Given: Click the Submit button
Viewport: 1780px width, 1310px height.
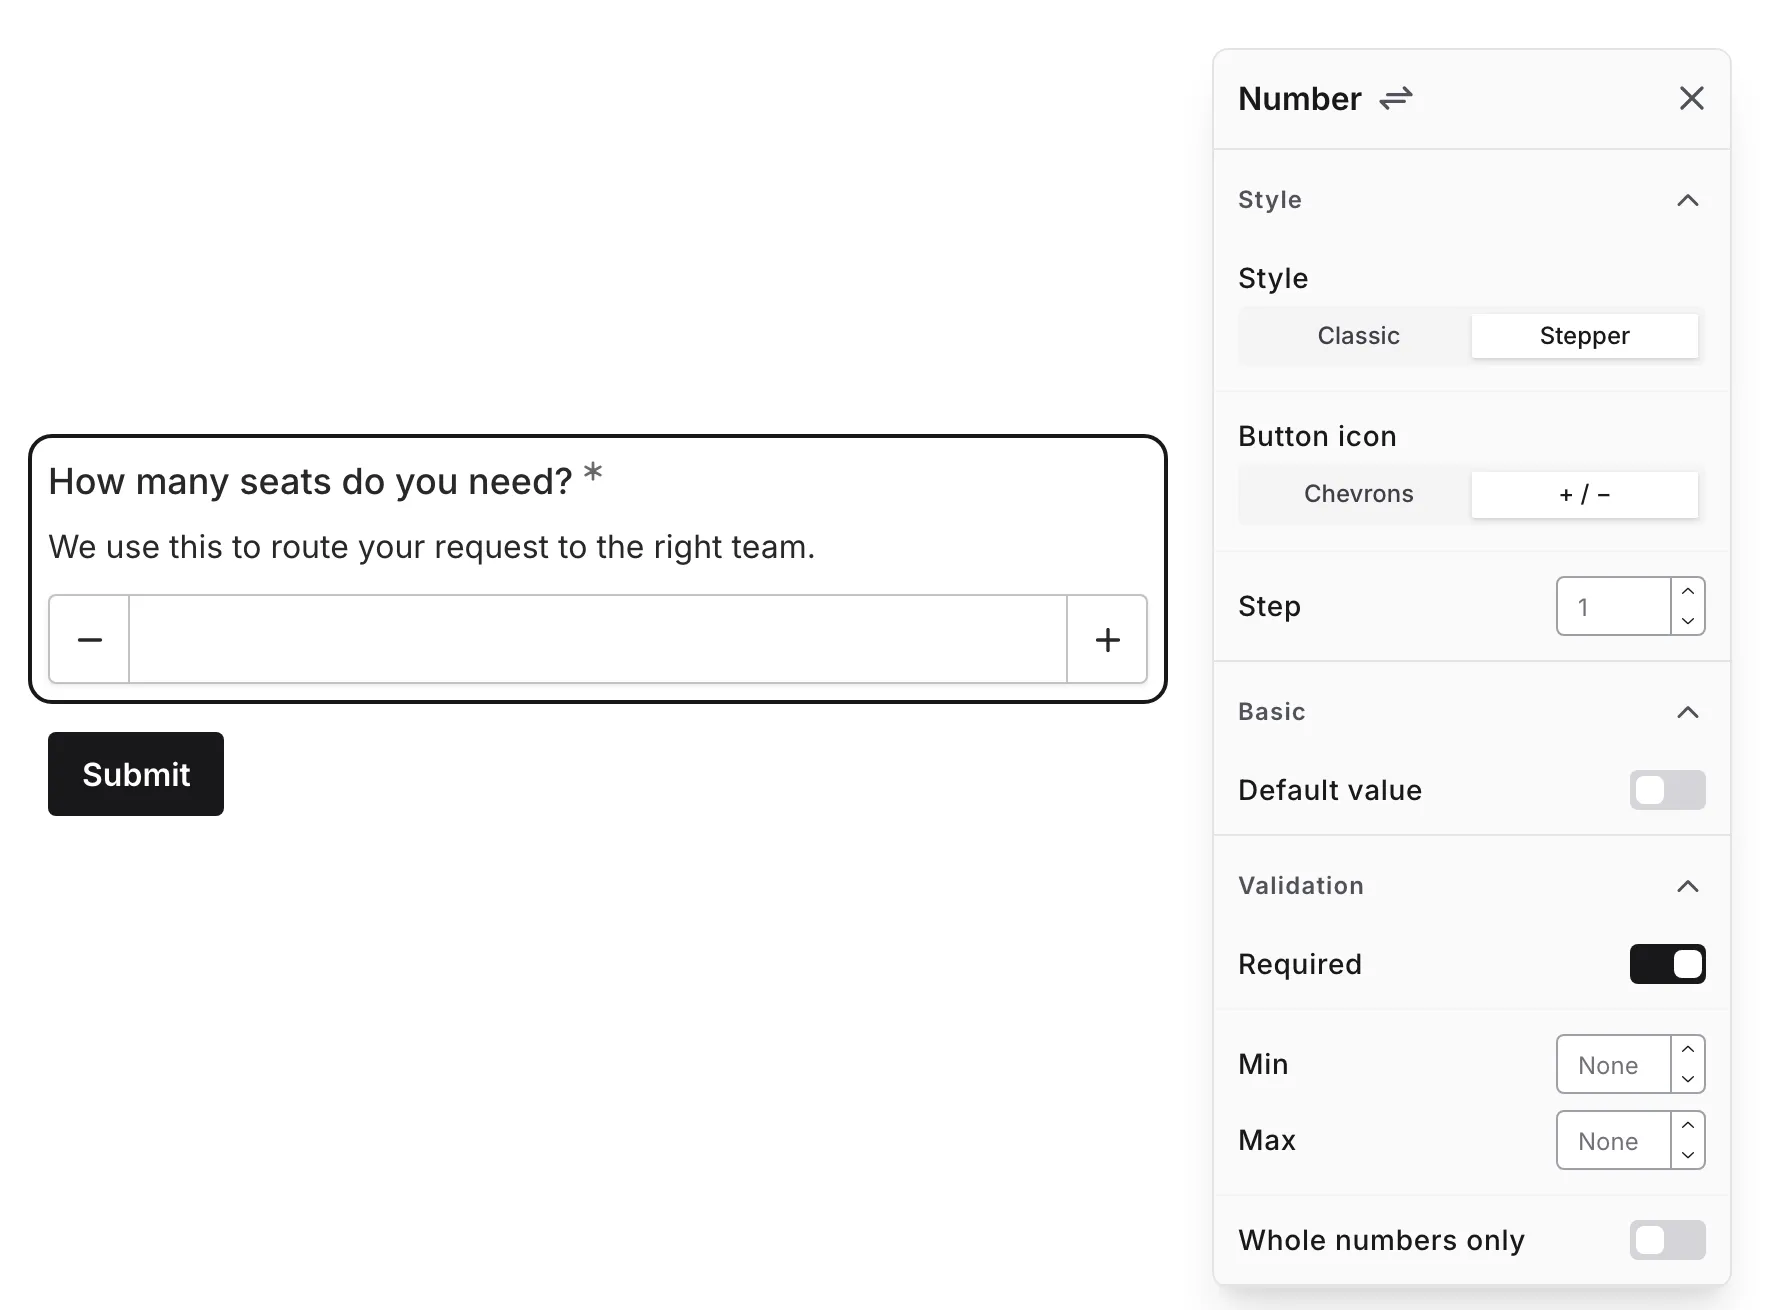Looking at the screenshot, I should 136,774.
